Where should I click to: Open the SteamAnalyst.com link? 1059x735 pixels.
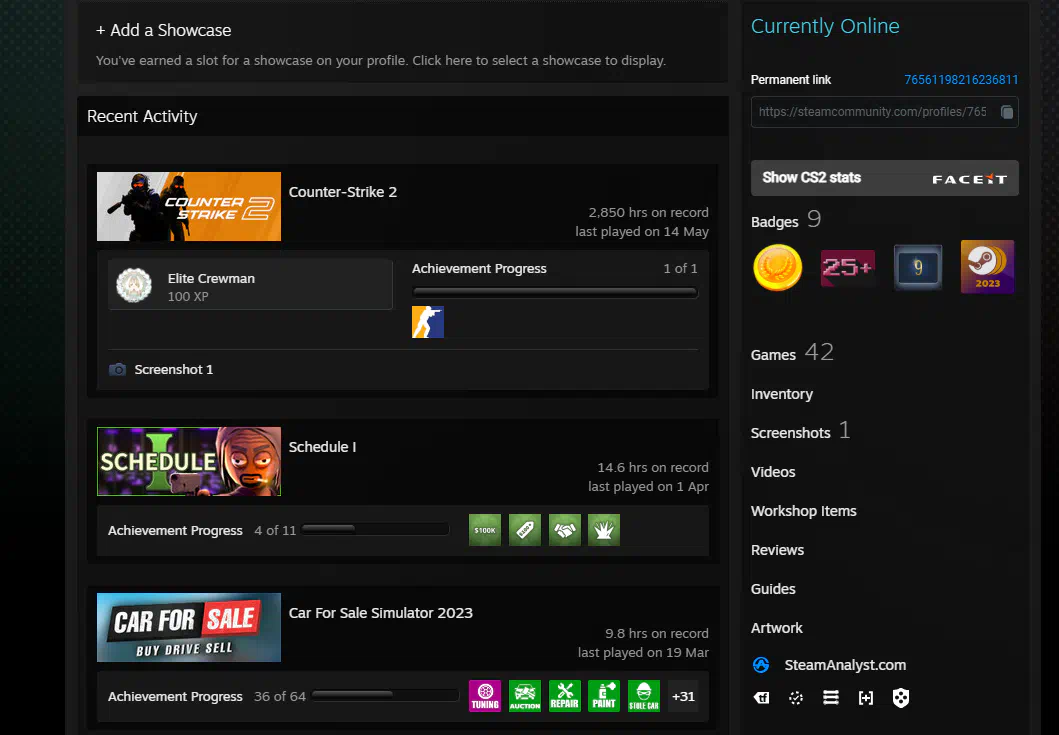[x=846, y=665]
